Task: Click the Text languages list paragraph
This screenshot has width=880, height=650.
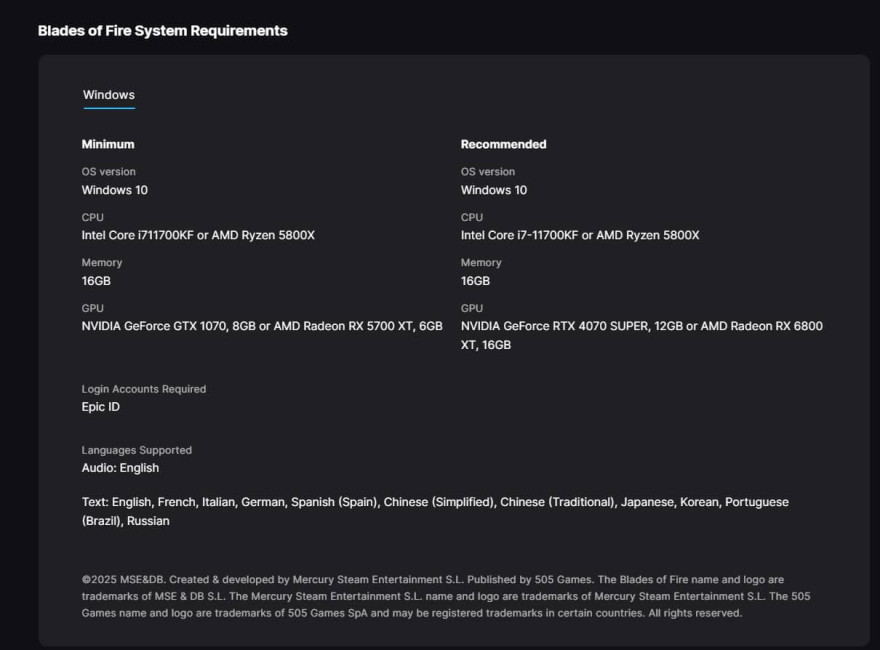Action: pyautogui.click(x=435, y=511)
